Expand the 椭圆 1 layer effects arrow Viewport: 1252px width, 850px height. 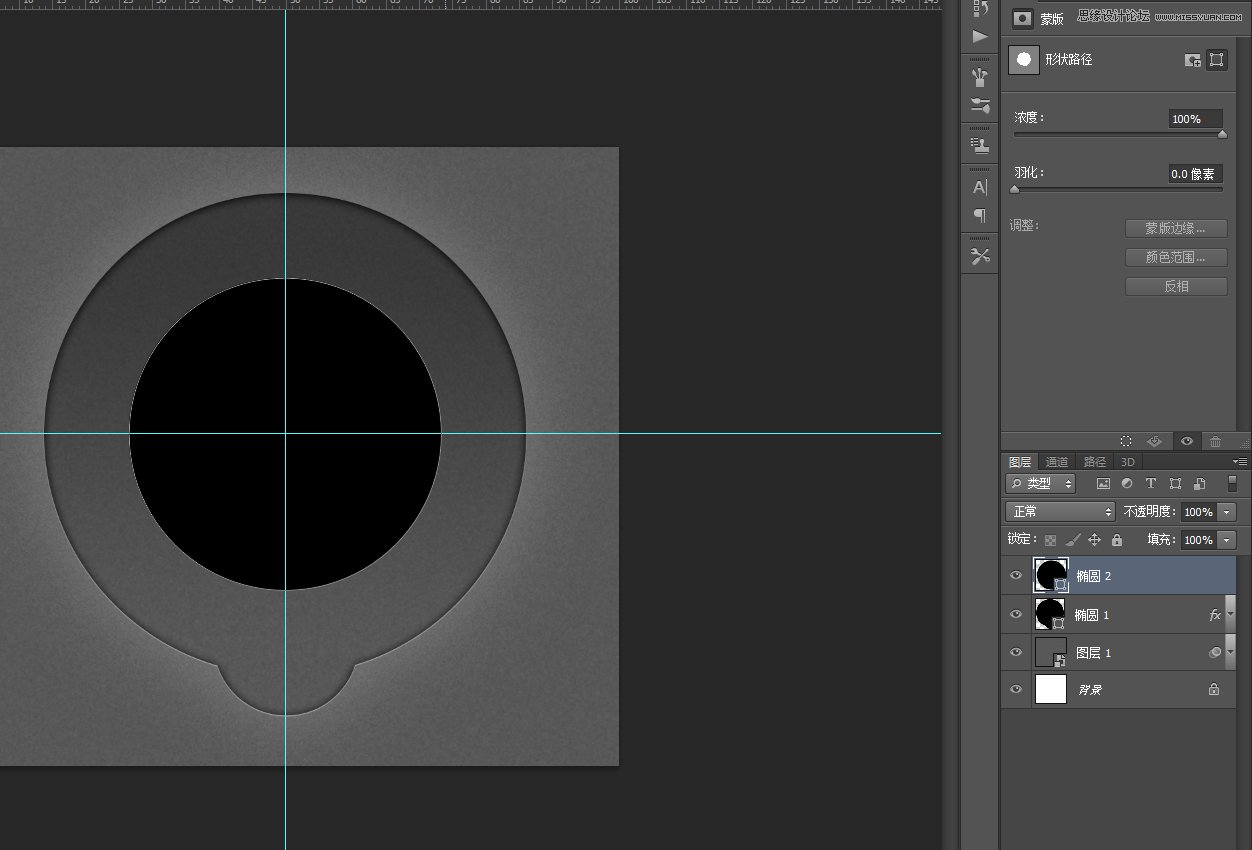[x=1231, y=615]
